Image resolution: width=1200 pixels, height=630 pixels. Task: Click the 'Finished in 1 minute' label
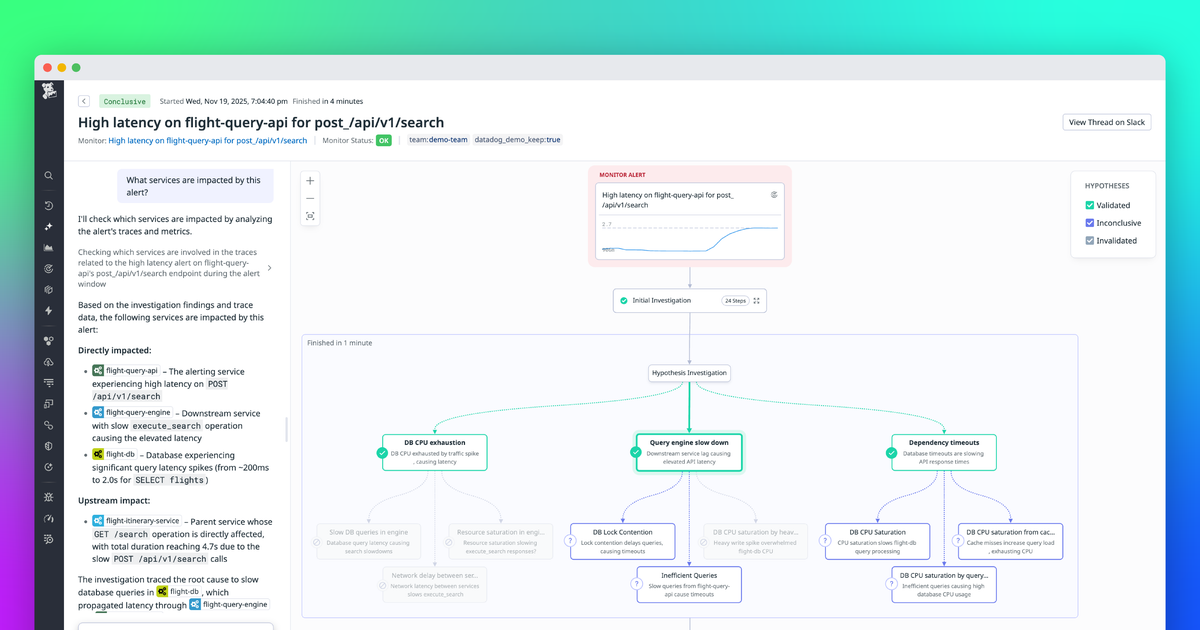(340, 343)
